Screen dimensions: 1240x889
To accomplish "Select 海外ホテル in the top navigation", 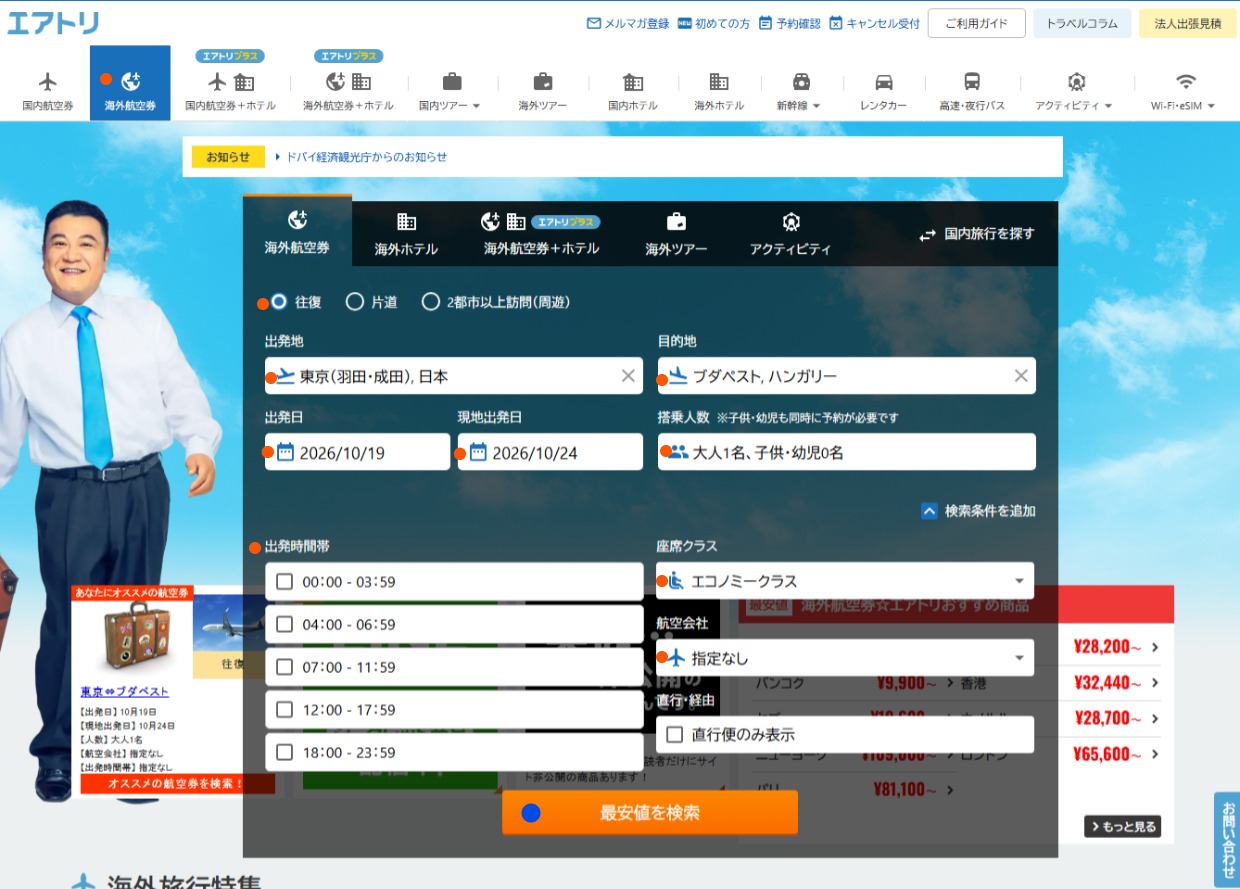I will click(719, 90).
